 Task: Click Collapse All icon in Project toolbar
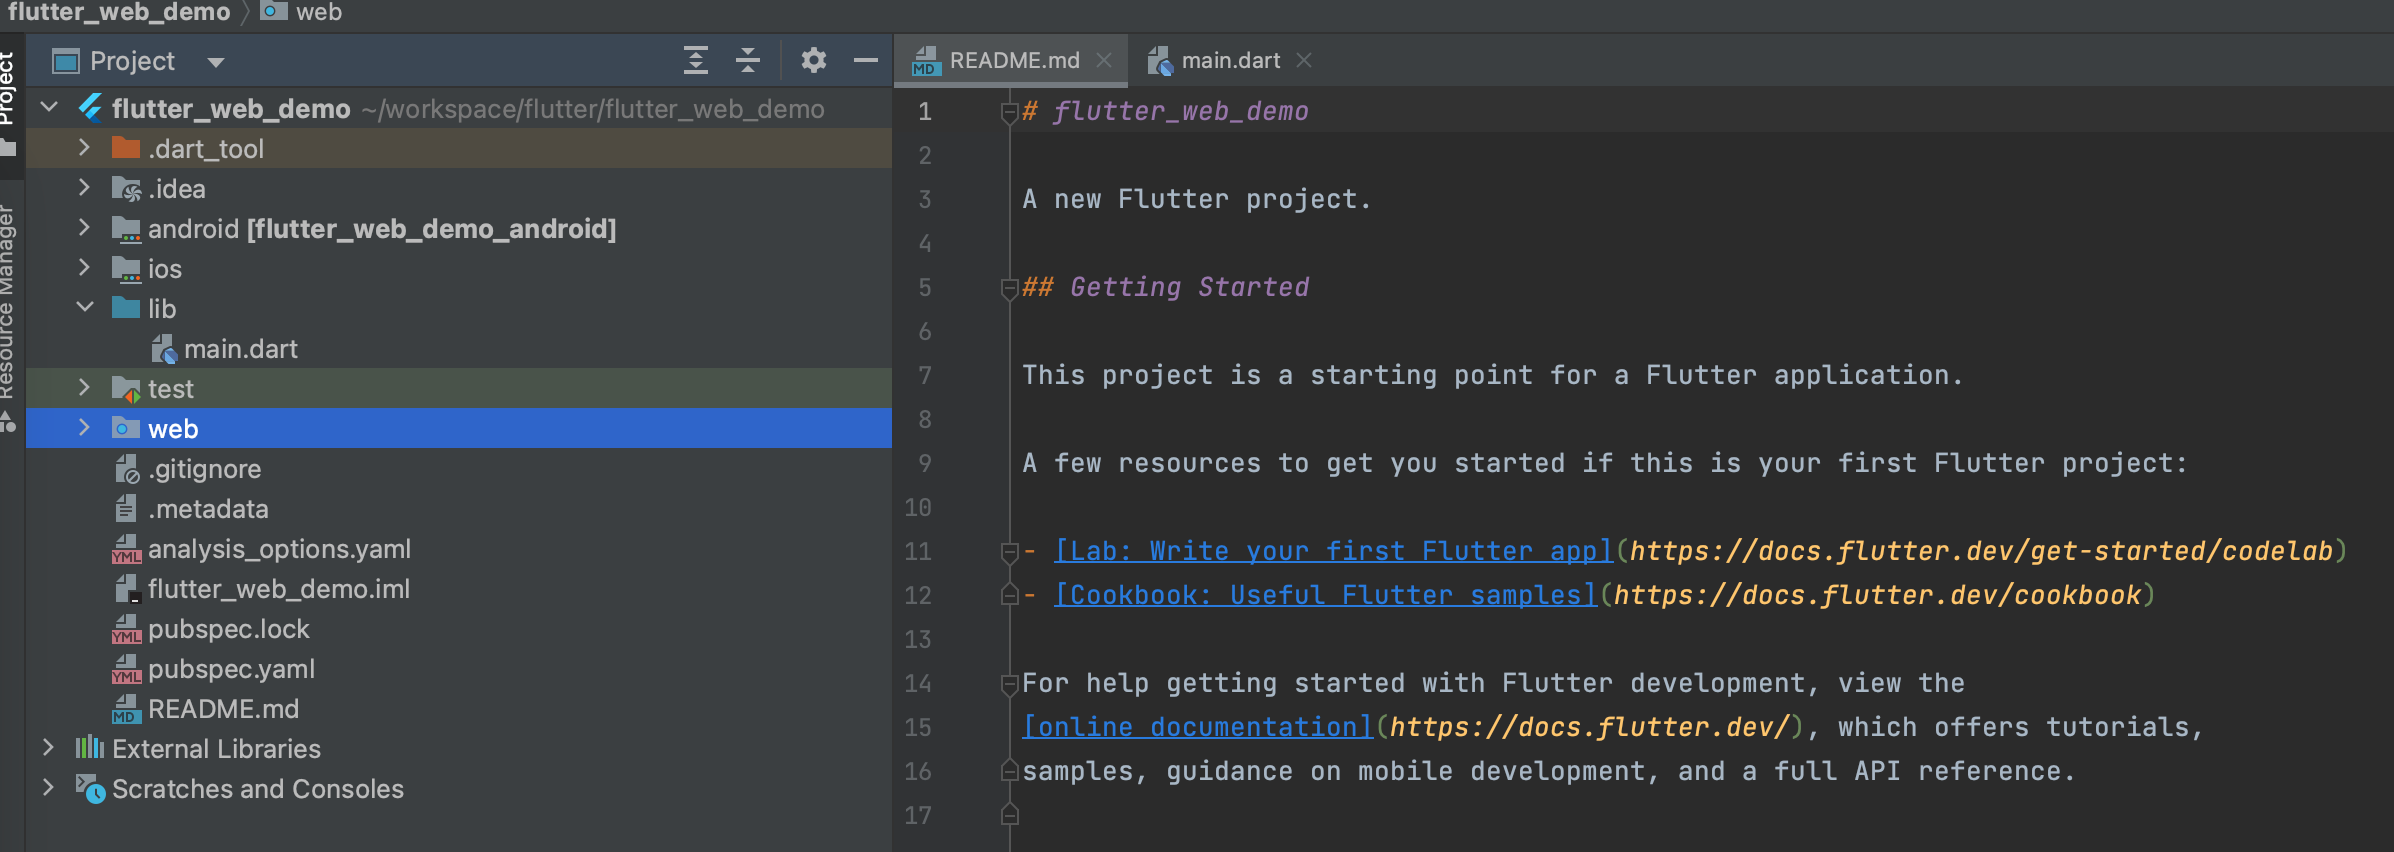pos(748,61)
